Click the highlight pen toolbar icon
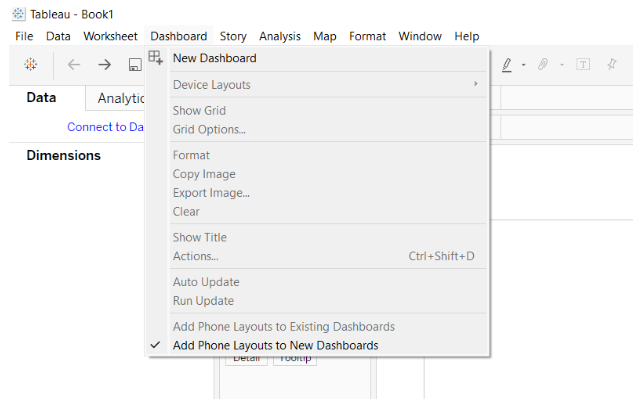This screenshot has width=644, height=403. 506,64
